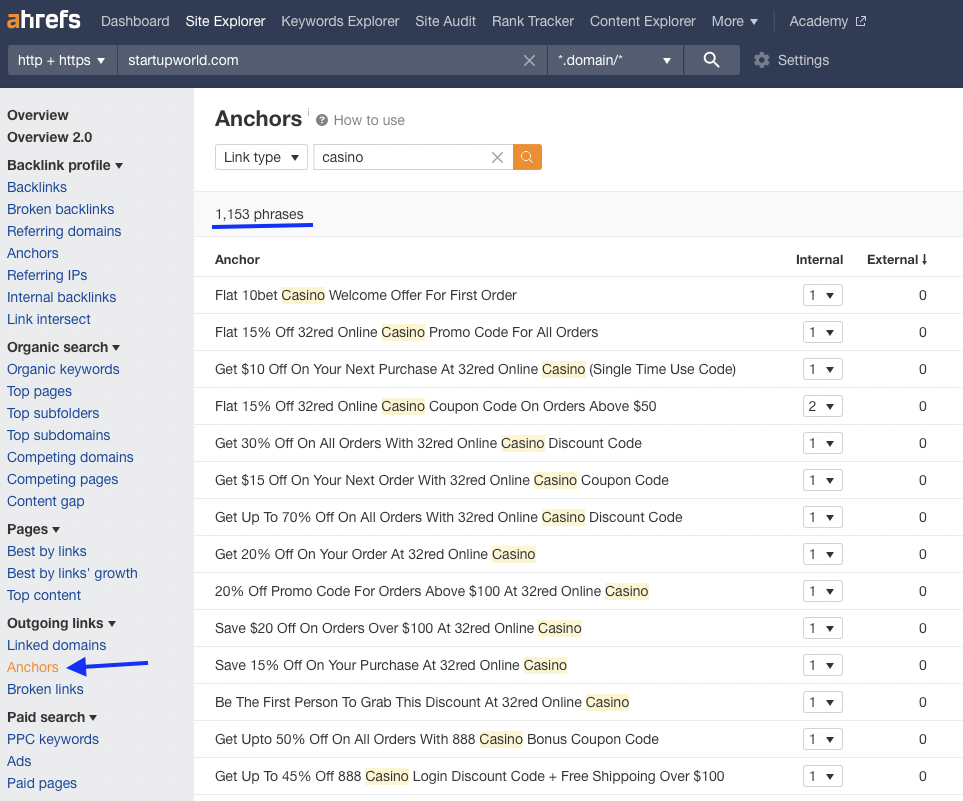Screen dimensions: 963x801
Task: Open the Link type filter dropdown
Action: (261, 157)
